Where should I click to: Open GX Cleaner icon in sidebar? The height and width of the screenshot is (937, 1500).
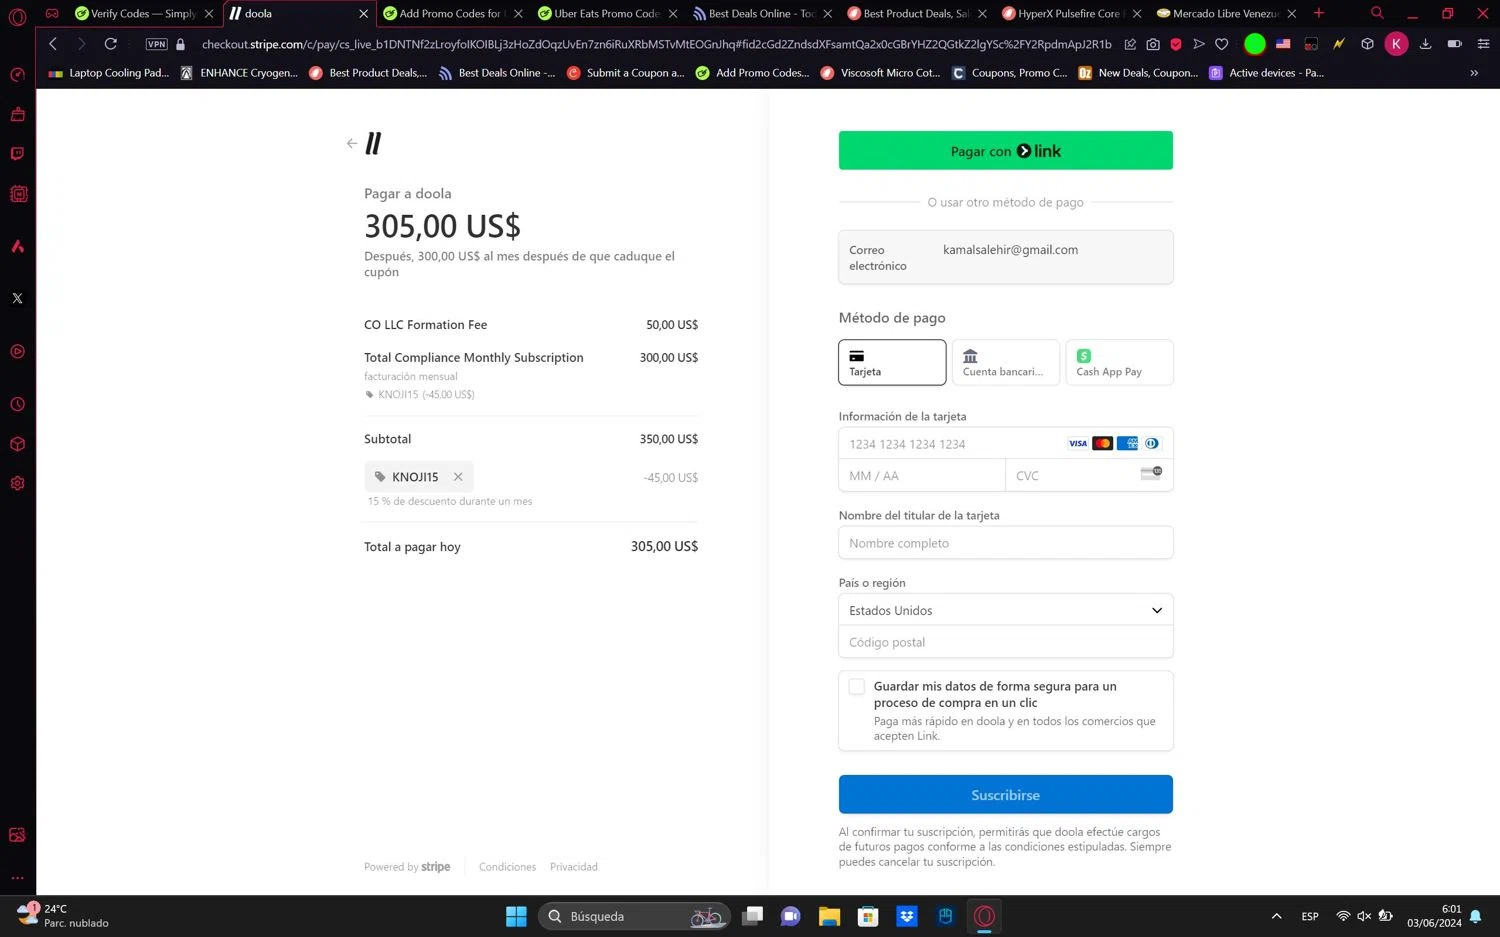click(17, 114)
